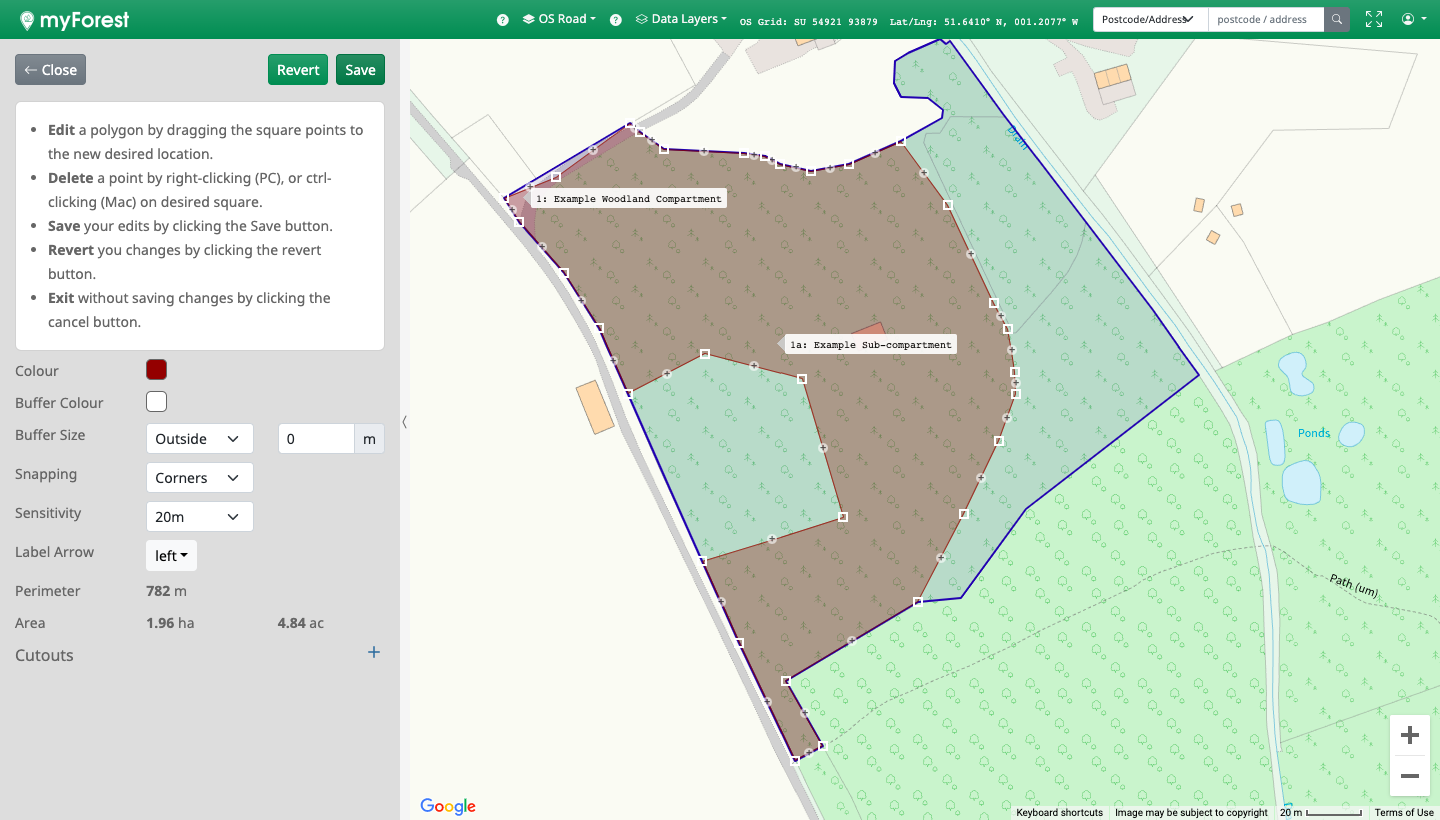Open help icon beside OS Road
The image size is (1440, 820).
(x=503, y=20)
